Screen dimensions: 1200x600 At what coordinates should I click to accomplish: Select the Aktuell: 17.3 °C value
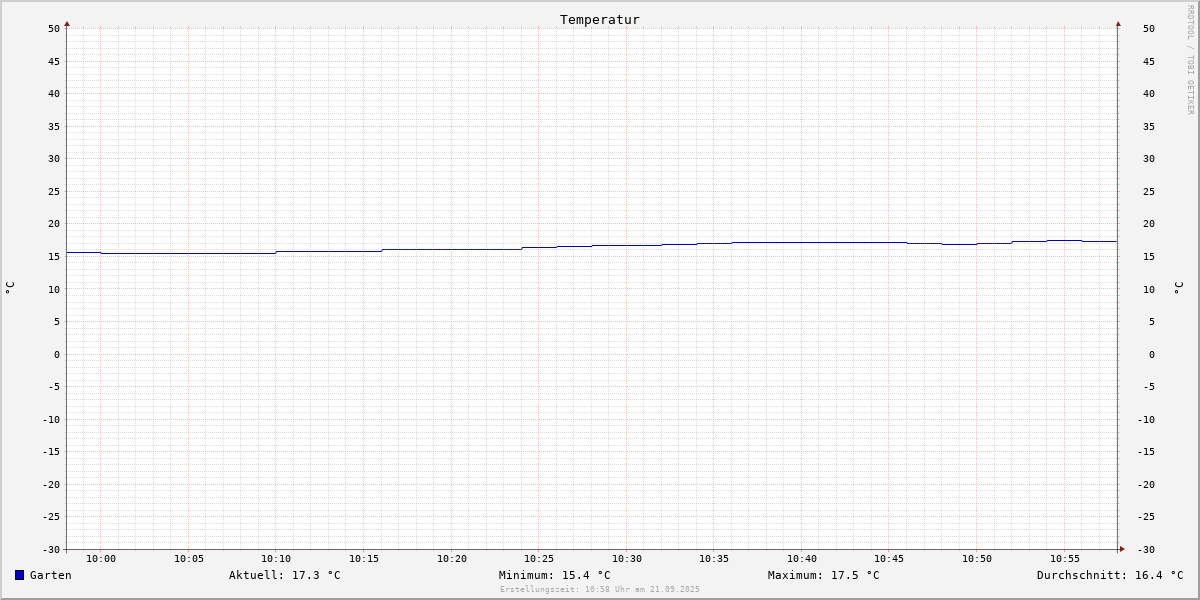[285, 575]
